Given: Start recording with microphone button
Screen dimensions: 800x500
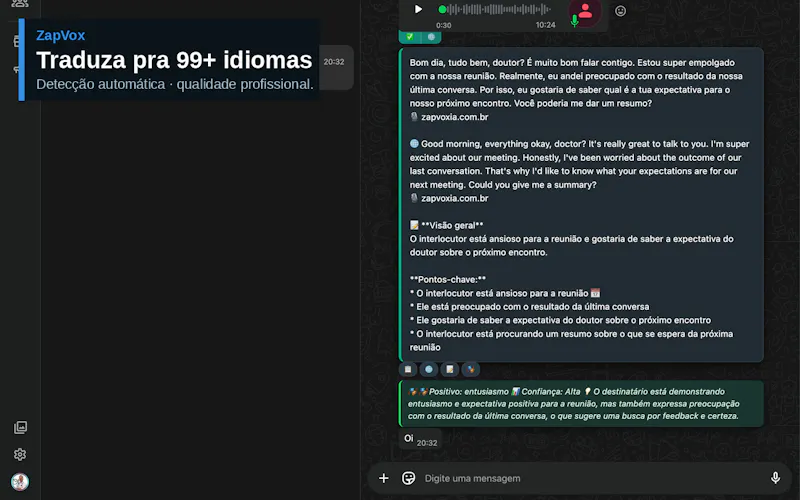Looking at the screenshot, I should click(775, 478).
